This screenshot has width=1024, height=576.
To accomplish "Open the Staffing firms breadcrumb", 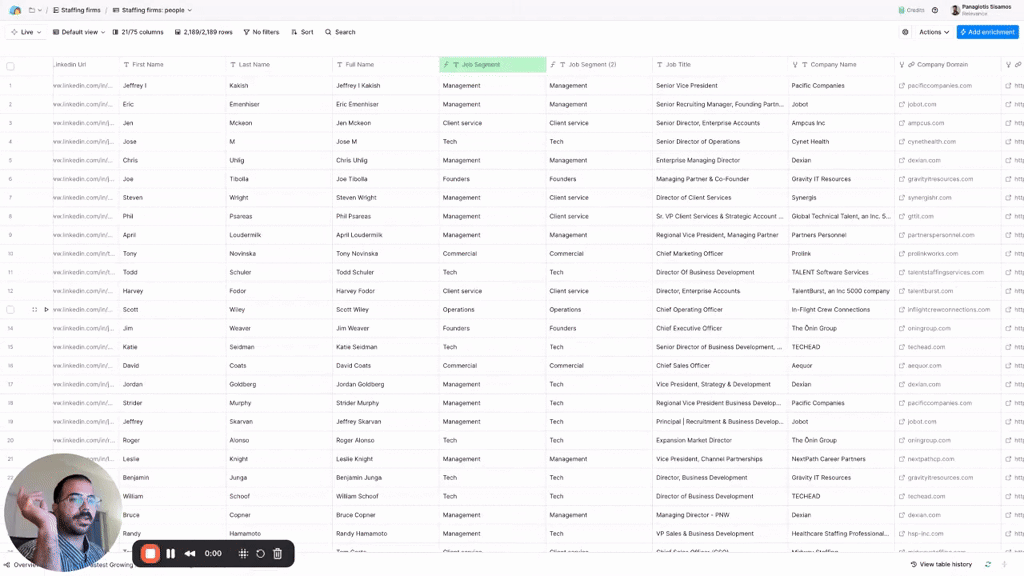I will click(x=76, y=10).
